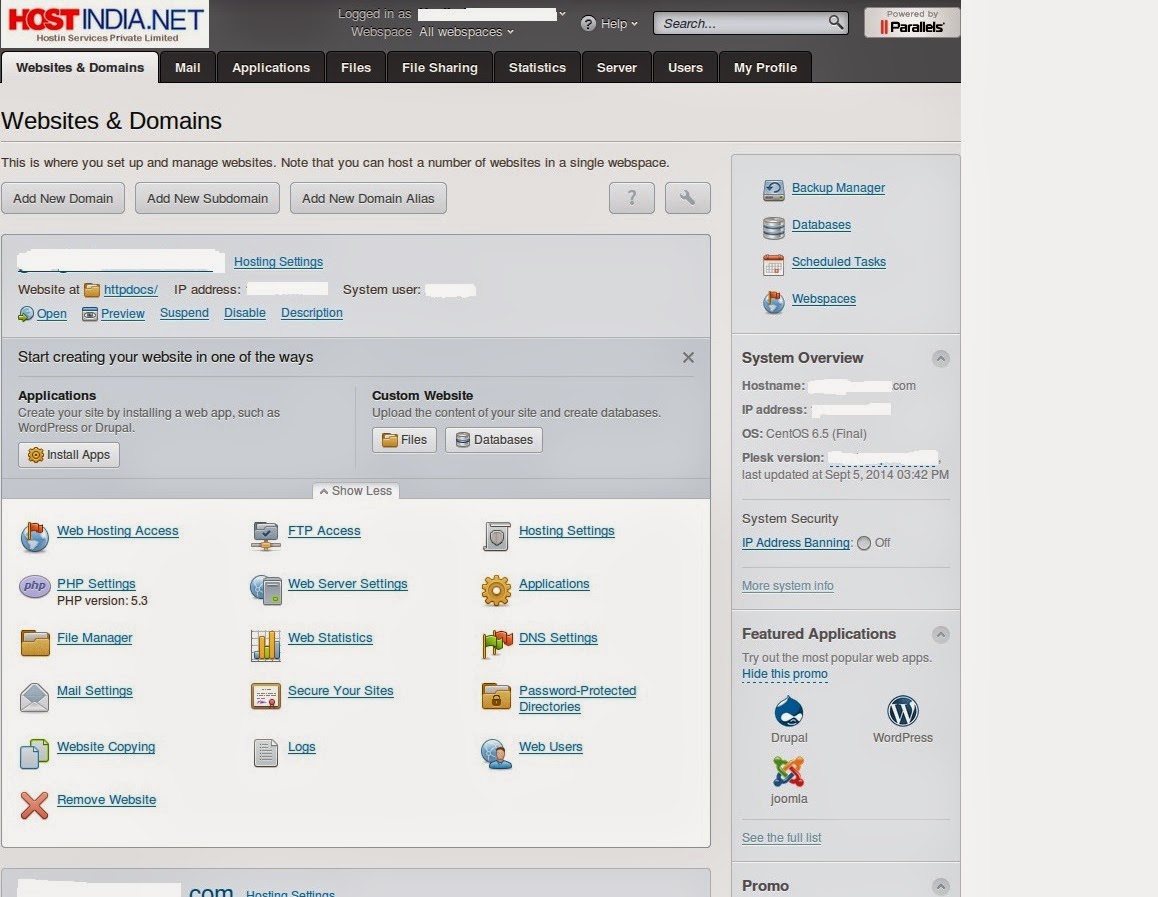Click inside the Search field
1158x897 pixels.
(x=745, y=22)
